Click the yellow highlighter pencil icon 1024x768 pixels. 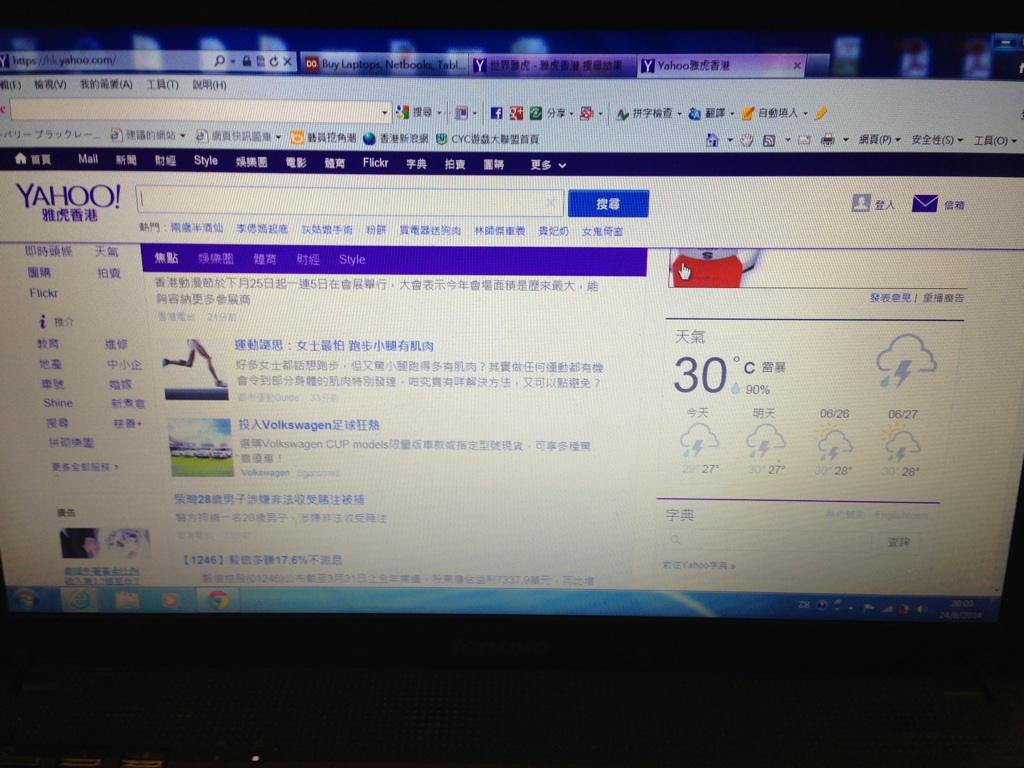pyautogui.click(x=821, y=114)
